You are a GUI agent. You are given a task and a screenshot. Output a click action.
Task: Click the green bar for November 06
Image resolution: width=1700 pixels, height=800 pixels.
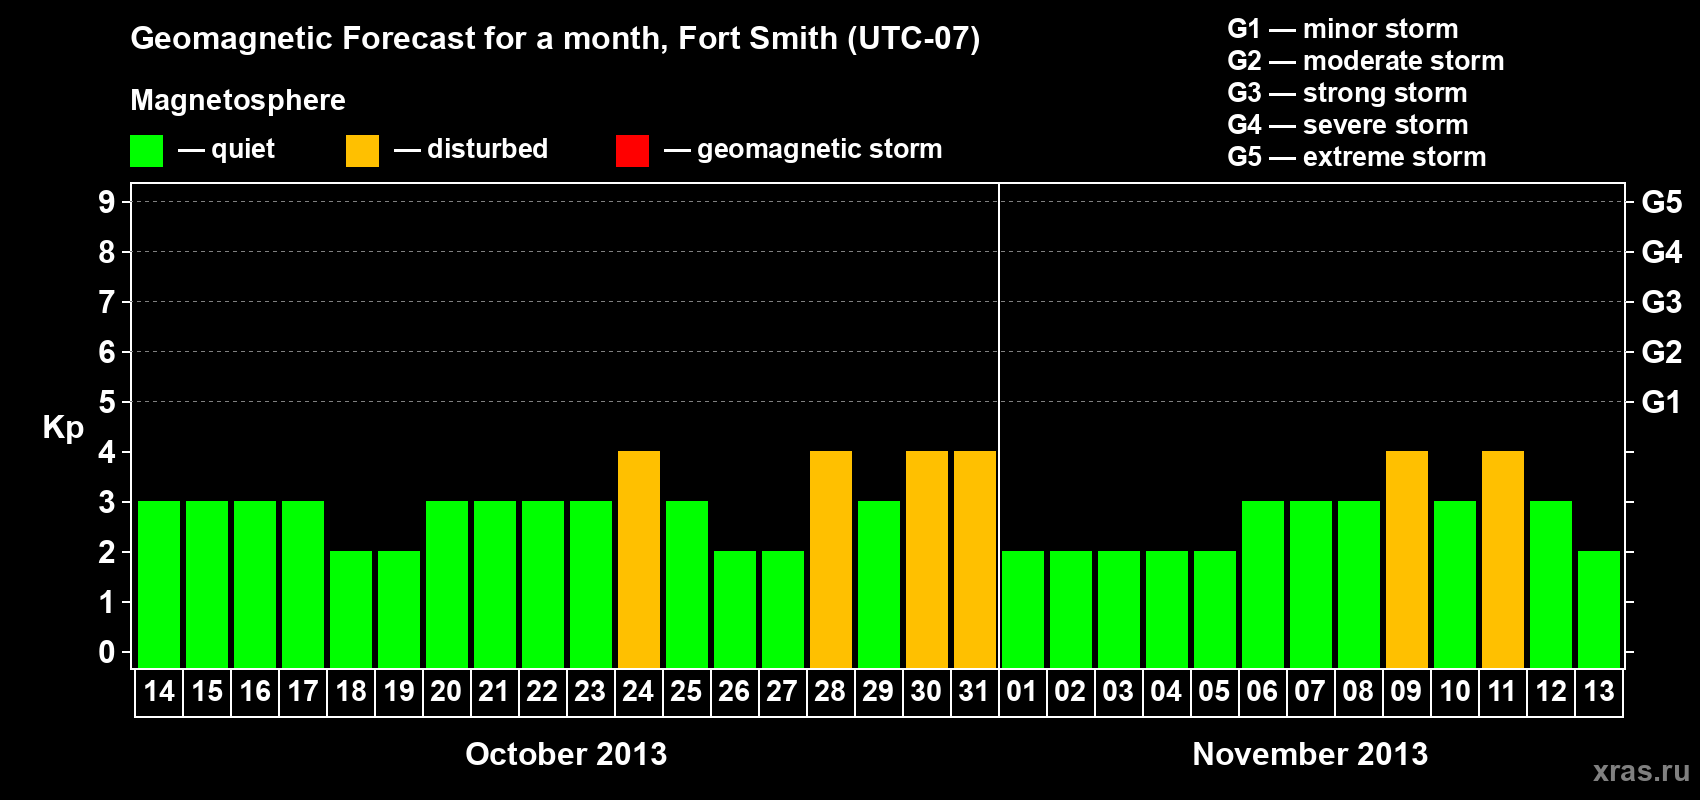point(1263,584)
